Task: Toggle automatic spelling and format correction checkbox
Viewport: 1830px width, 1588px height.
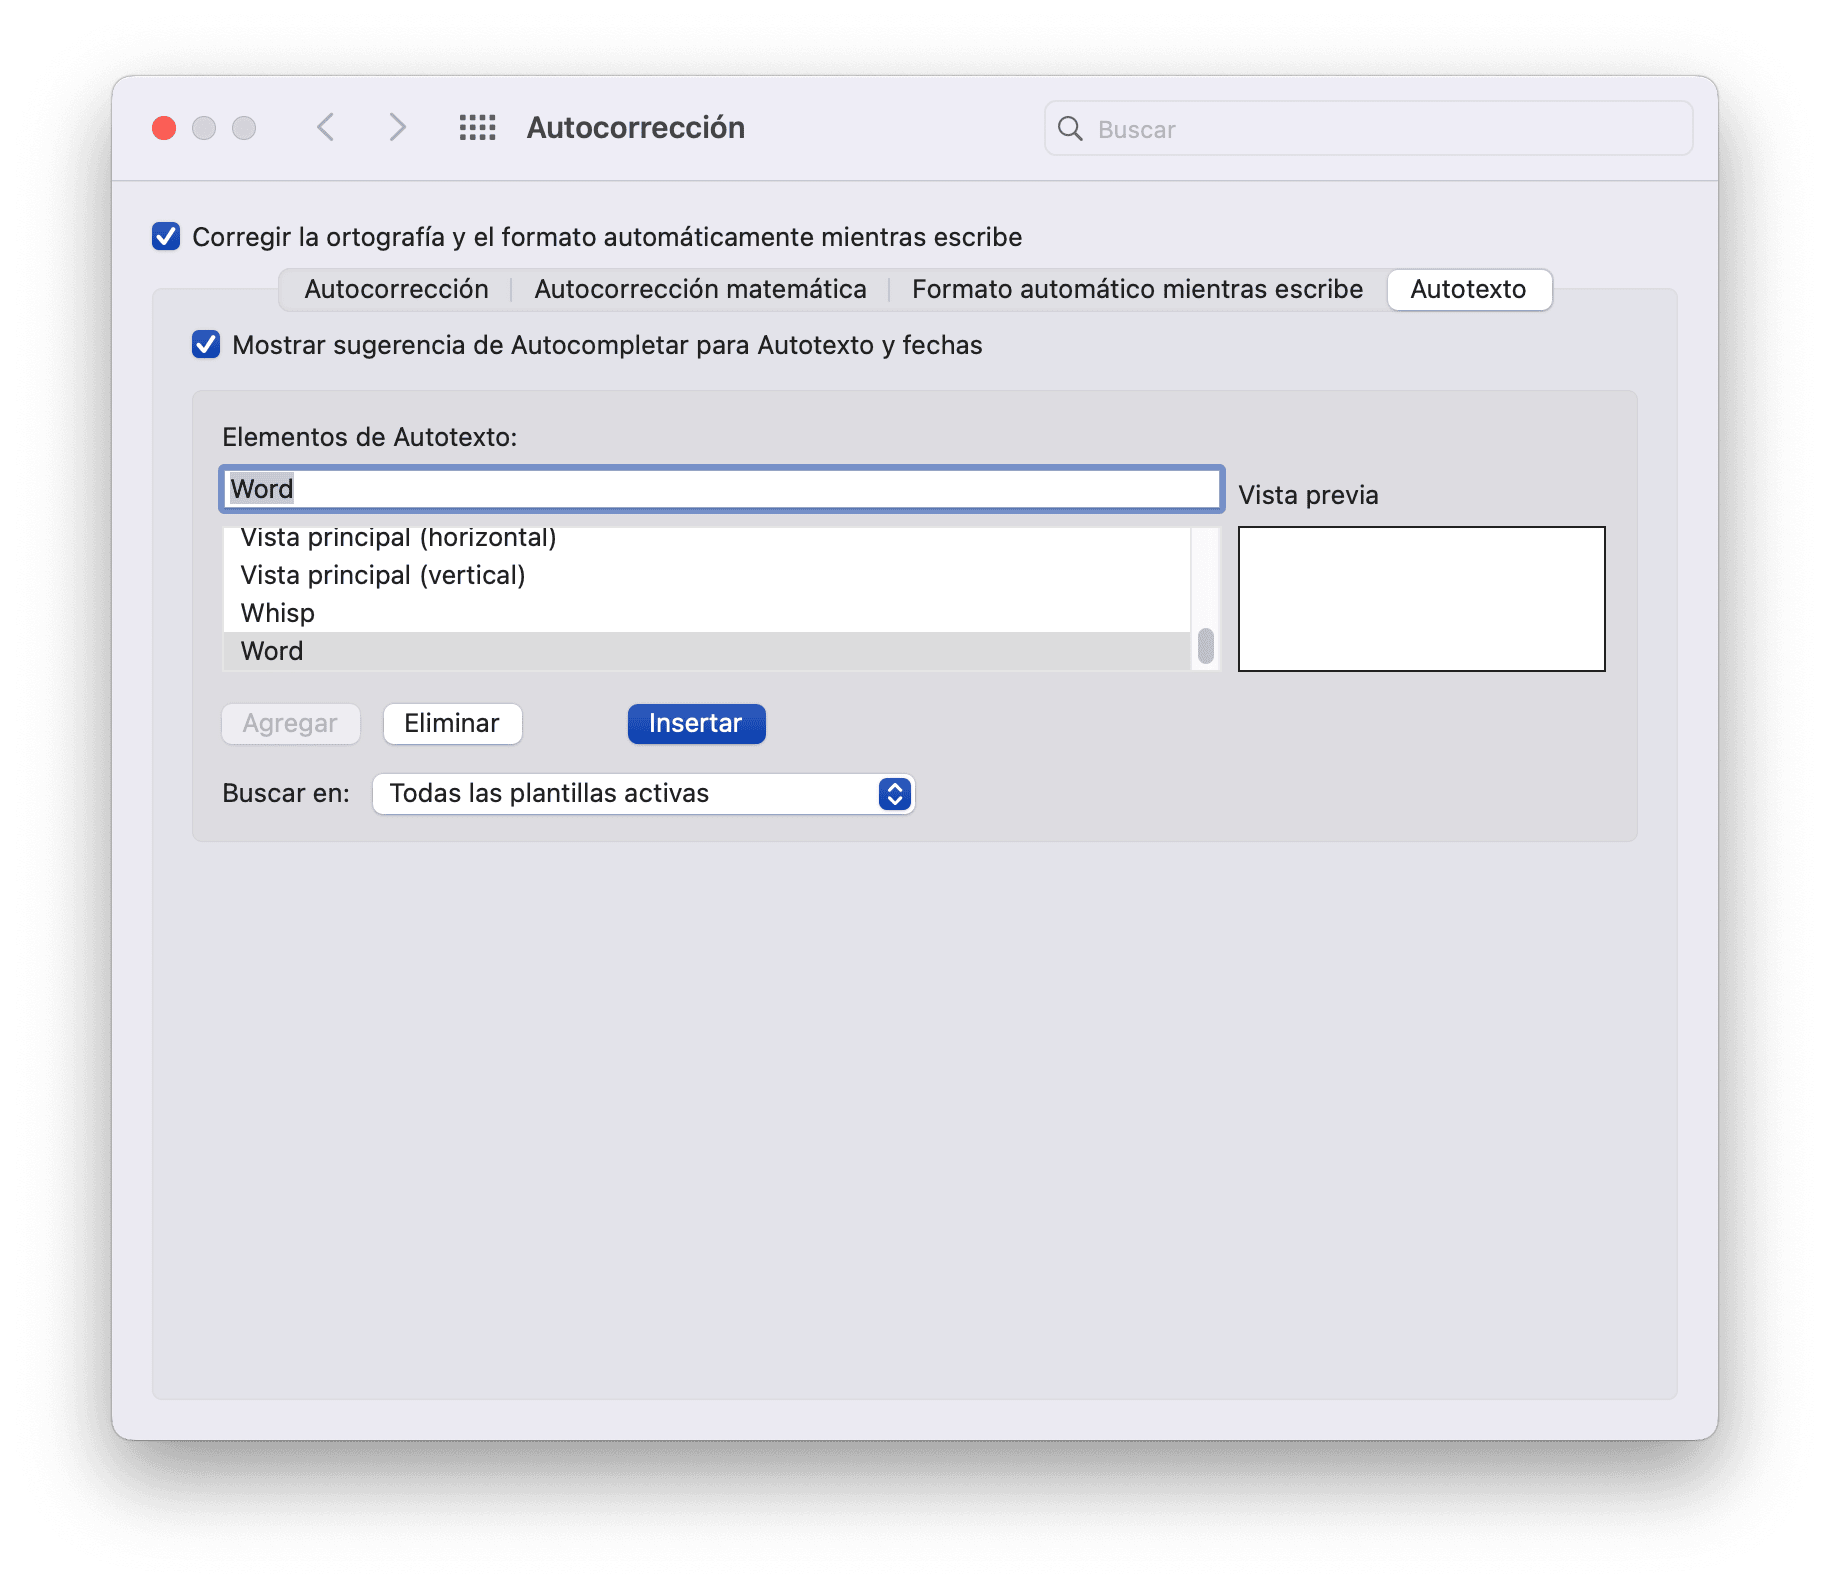Action: [x=166, y=237]
